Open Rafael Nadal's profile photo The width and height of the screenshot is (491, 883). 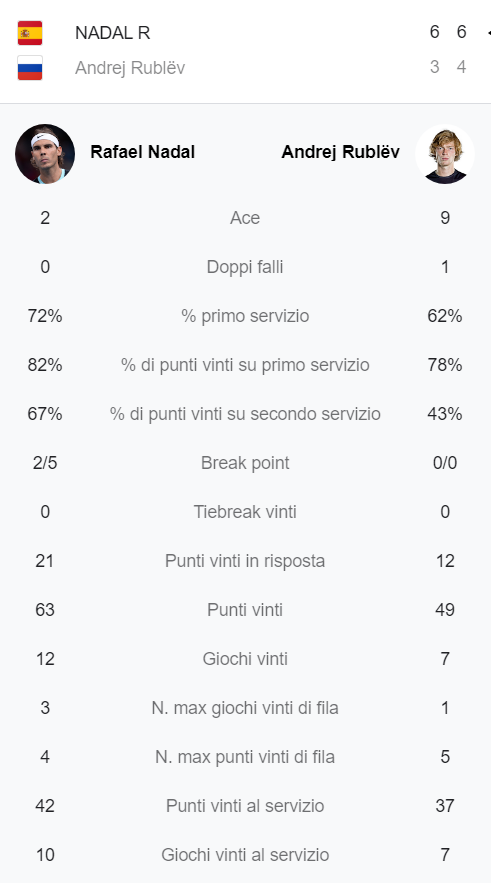[x=45, y=154]
